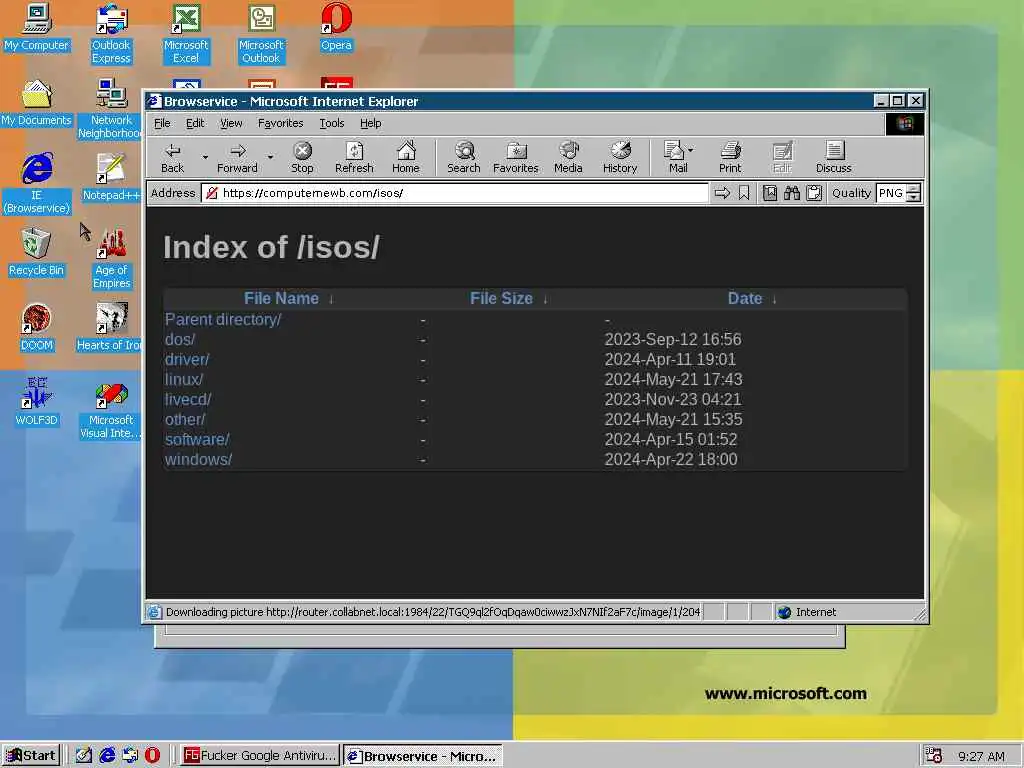The image size is (1024, 768).
Task: Click Quality stepper arrows
Action: [914, 193]
